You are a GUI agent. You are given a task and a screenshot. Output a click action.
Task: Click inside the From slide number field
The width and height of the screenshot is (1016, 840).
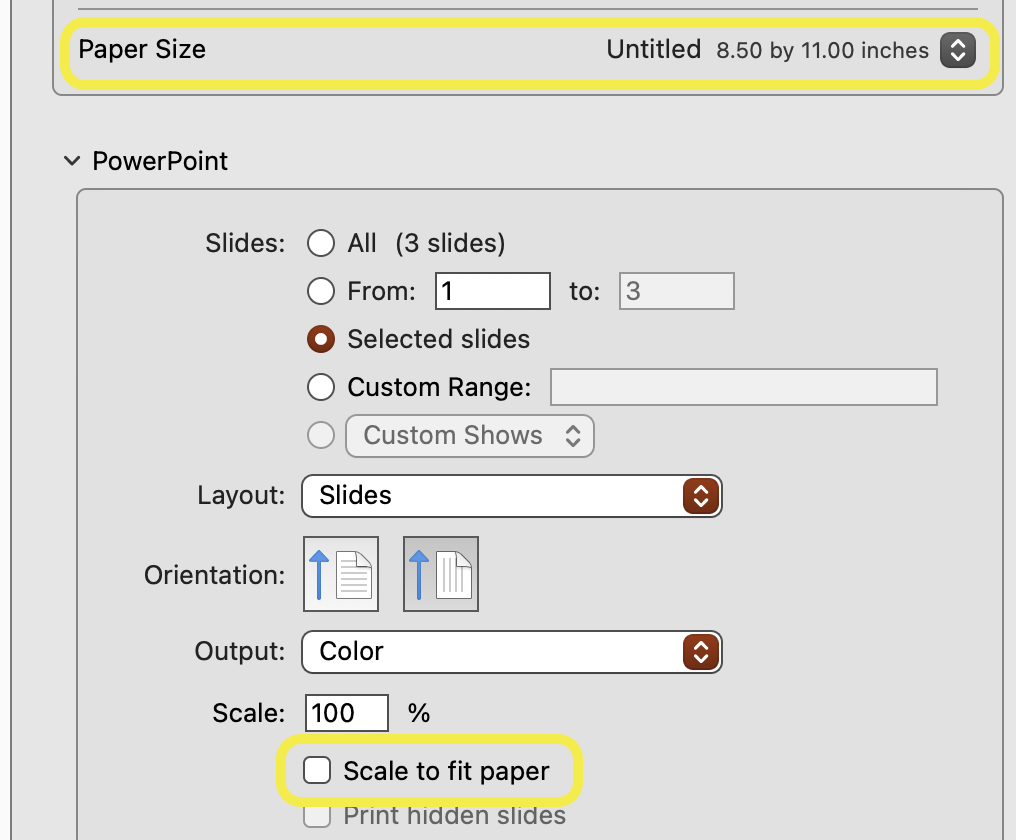pos(492,291)
